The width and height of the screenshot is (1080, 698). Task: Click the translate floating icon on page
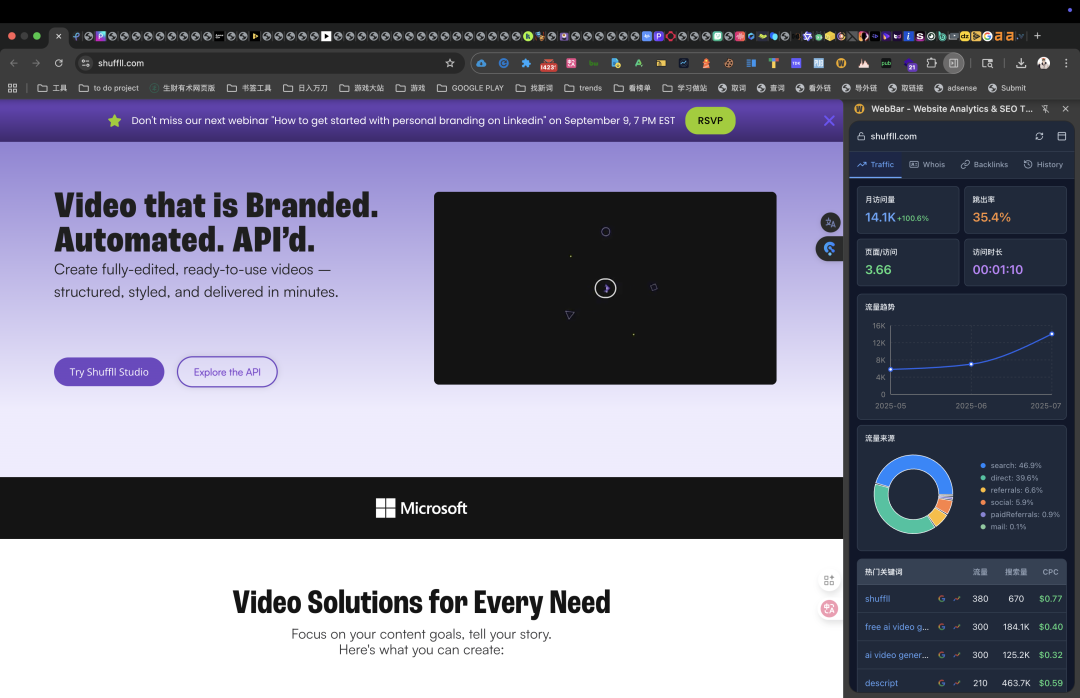click(x=831, y=223)
